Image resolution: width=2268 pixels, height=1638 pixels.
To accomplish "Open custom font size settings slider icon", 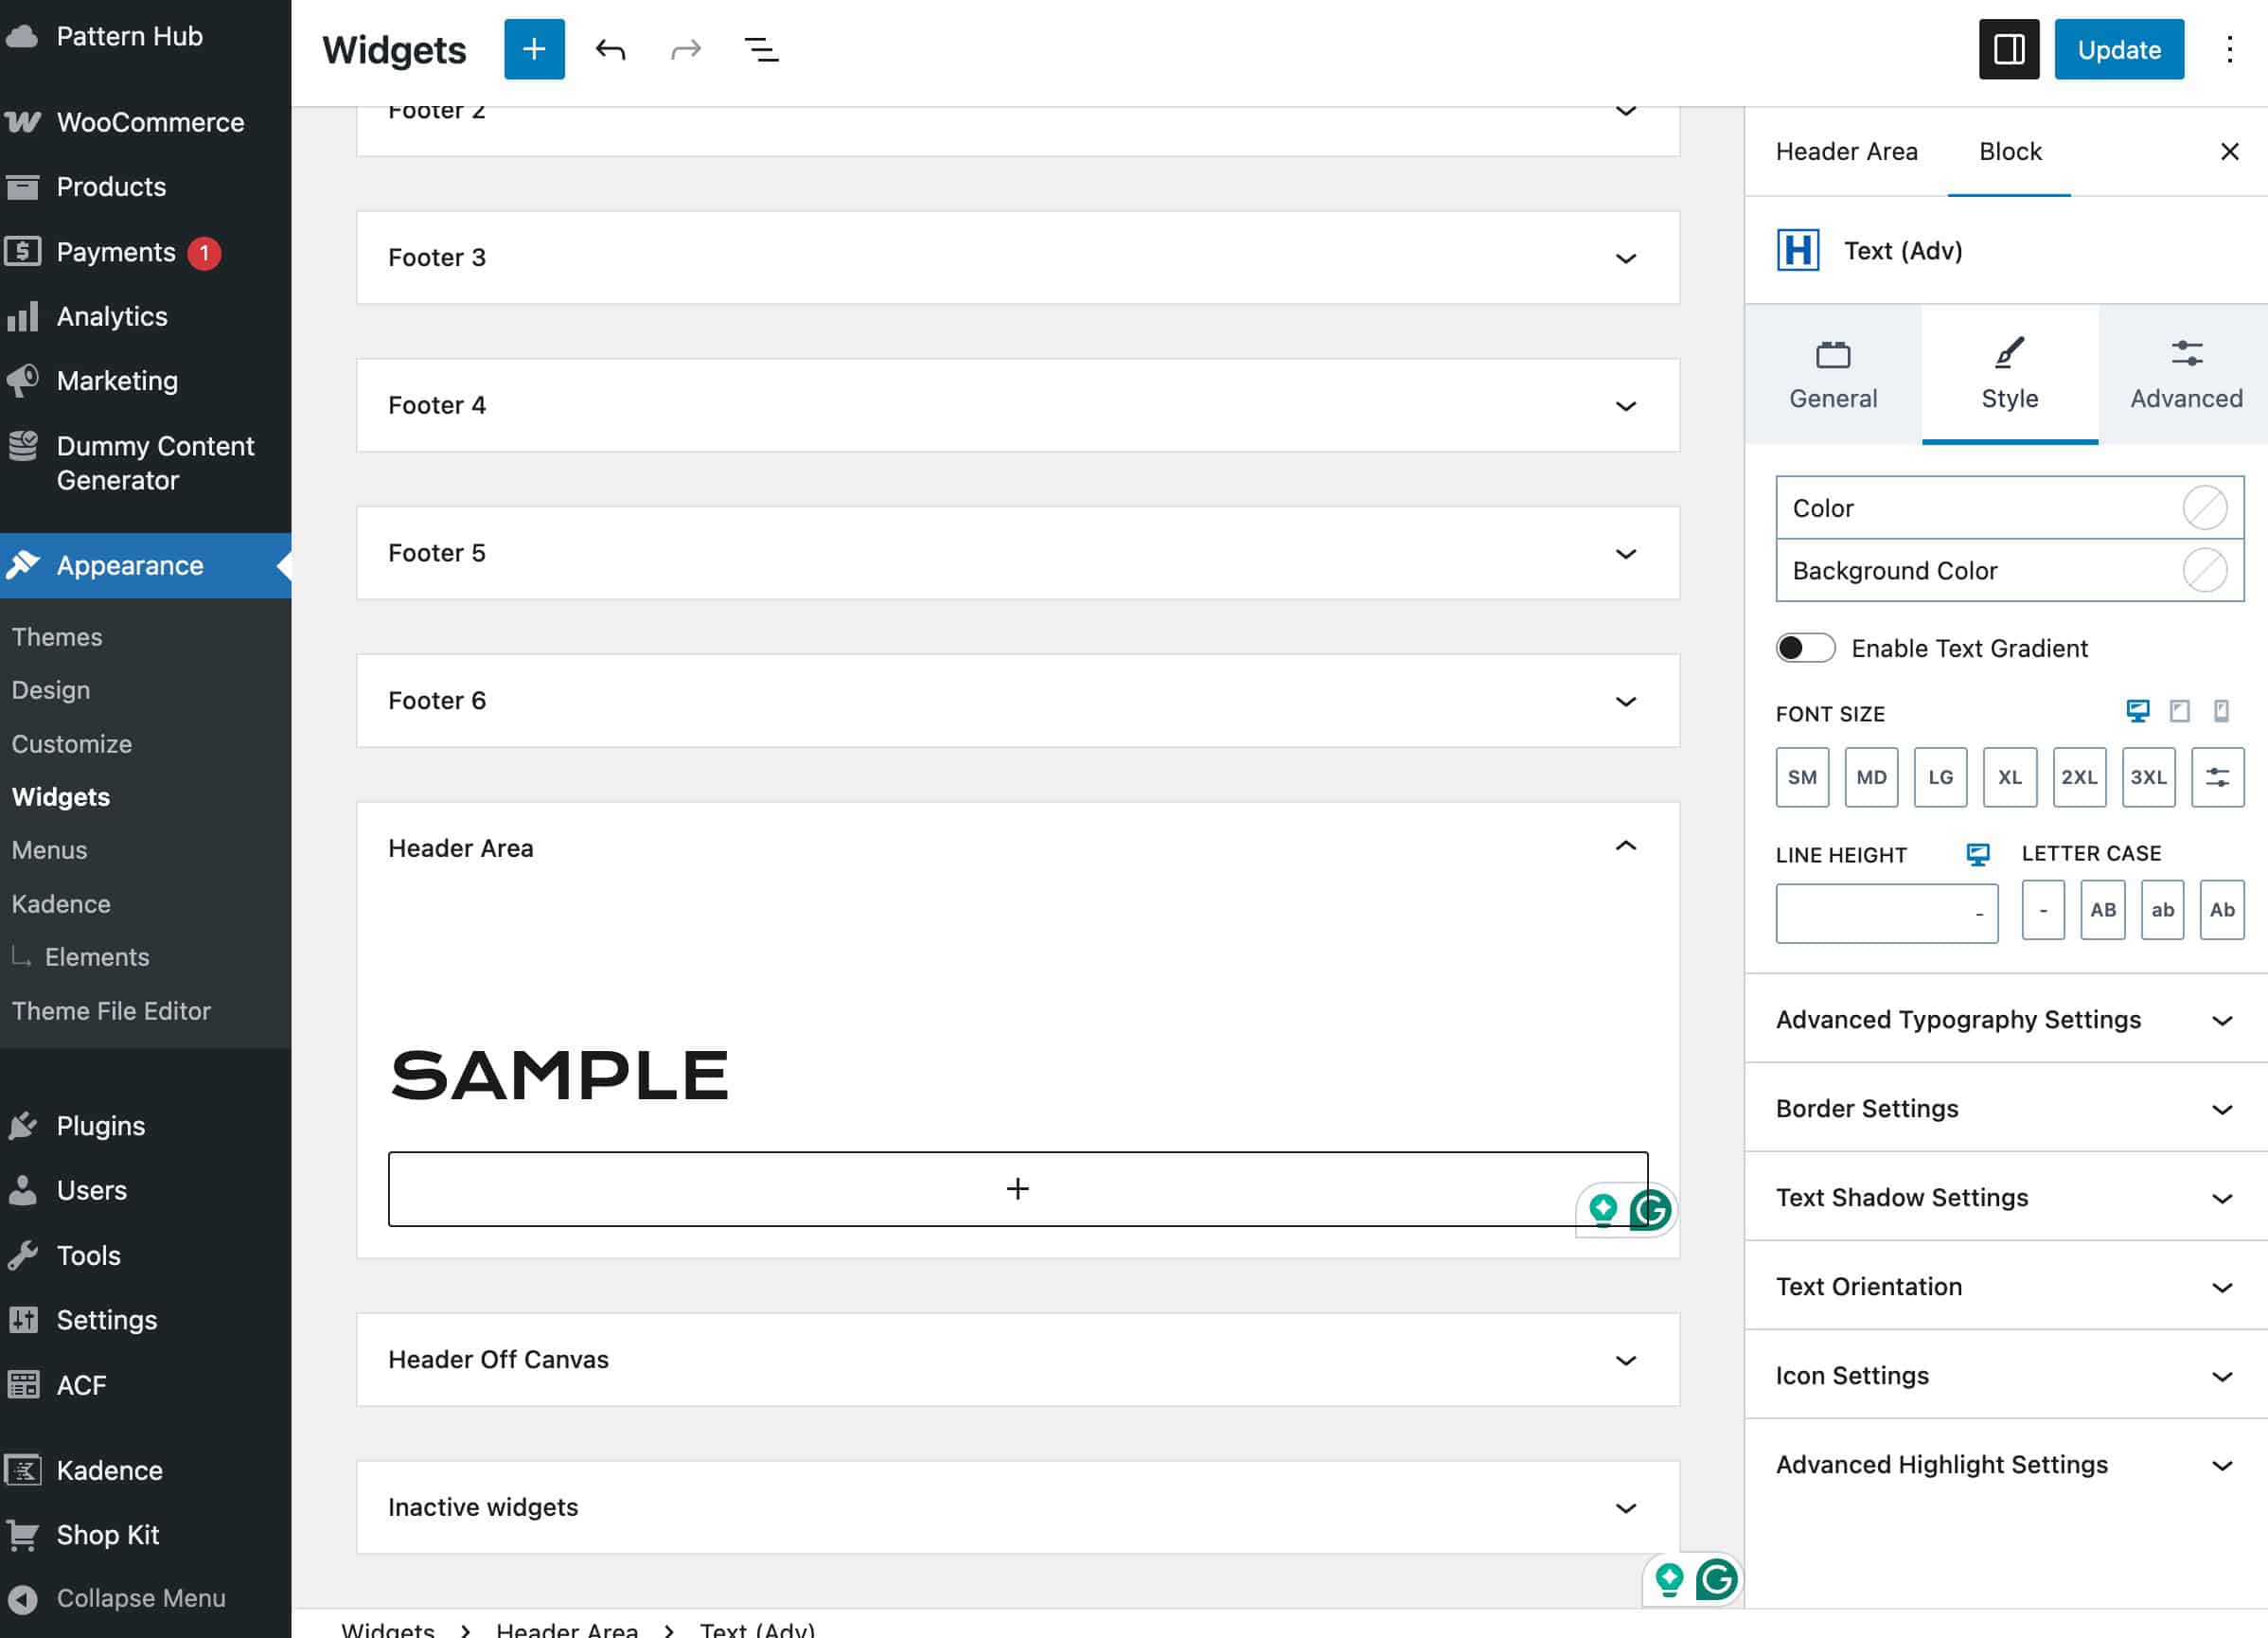I will click(2218, 777).
